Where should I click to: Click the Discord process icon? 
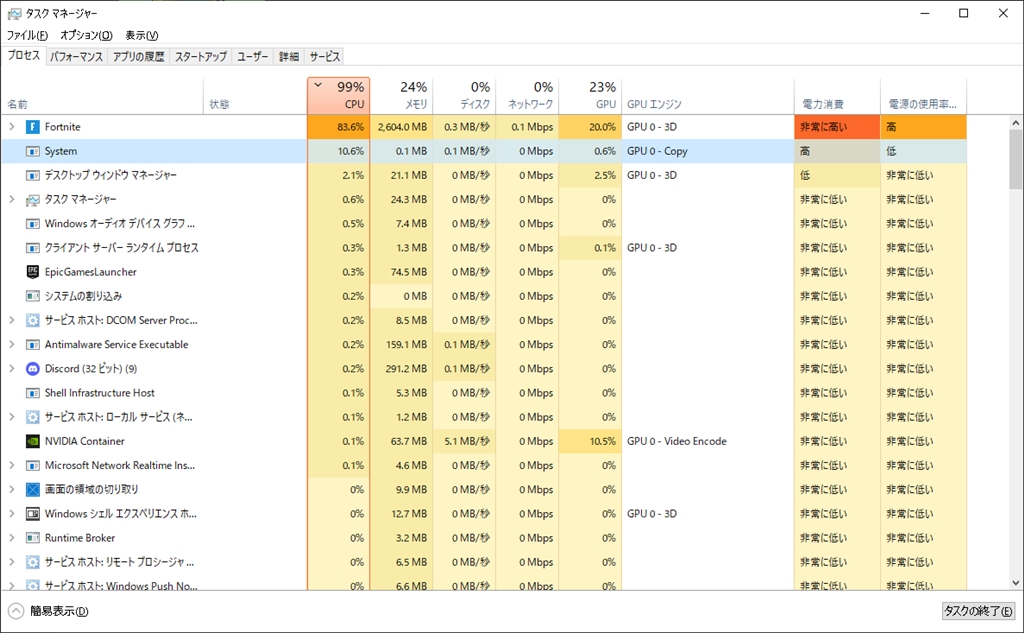click(32, 369)
